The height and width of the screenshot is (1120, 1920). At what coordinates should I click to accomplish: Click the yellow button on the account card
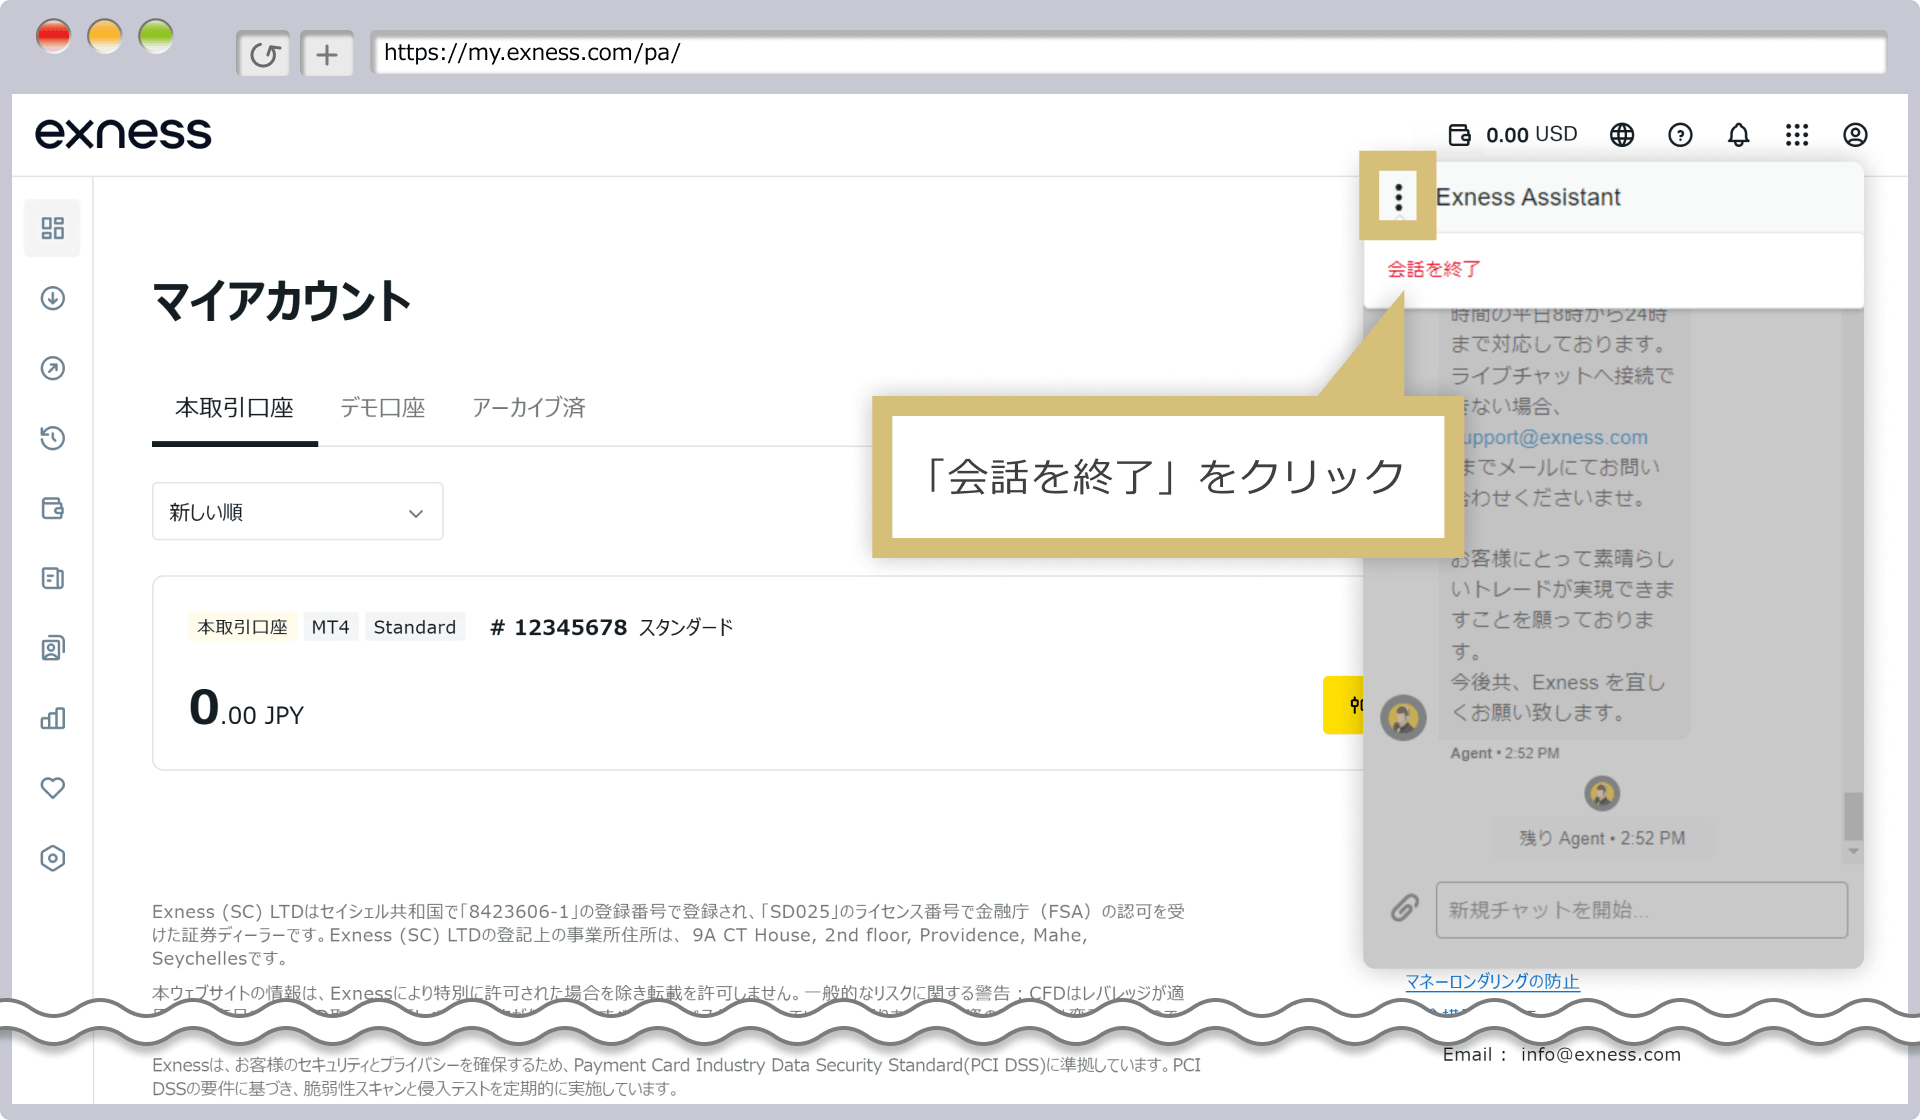(x=1343, y=705)
